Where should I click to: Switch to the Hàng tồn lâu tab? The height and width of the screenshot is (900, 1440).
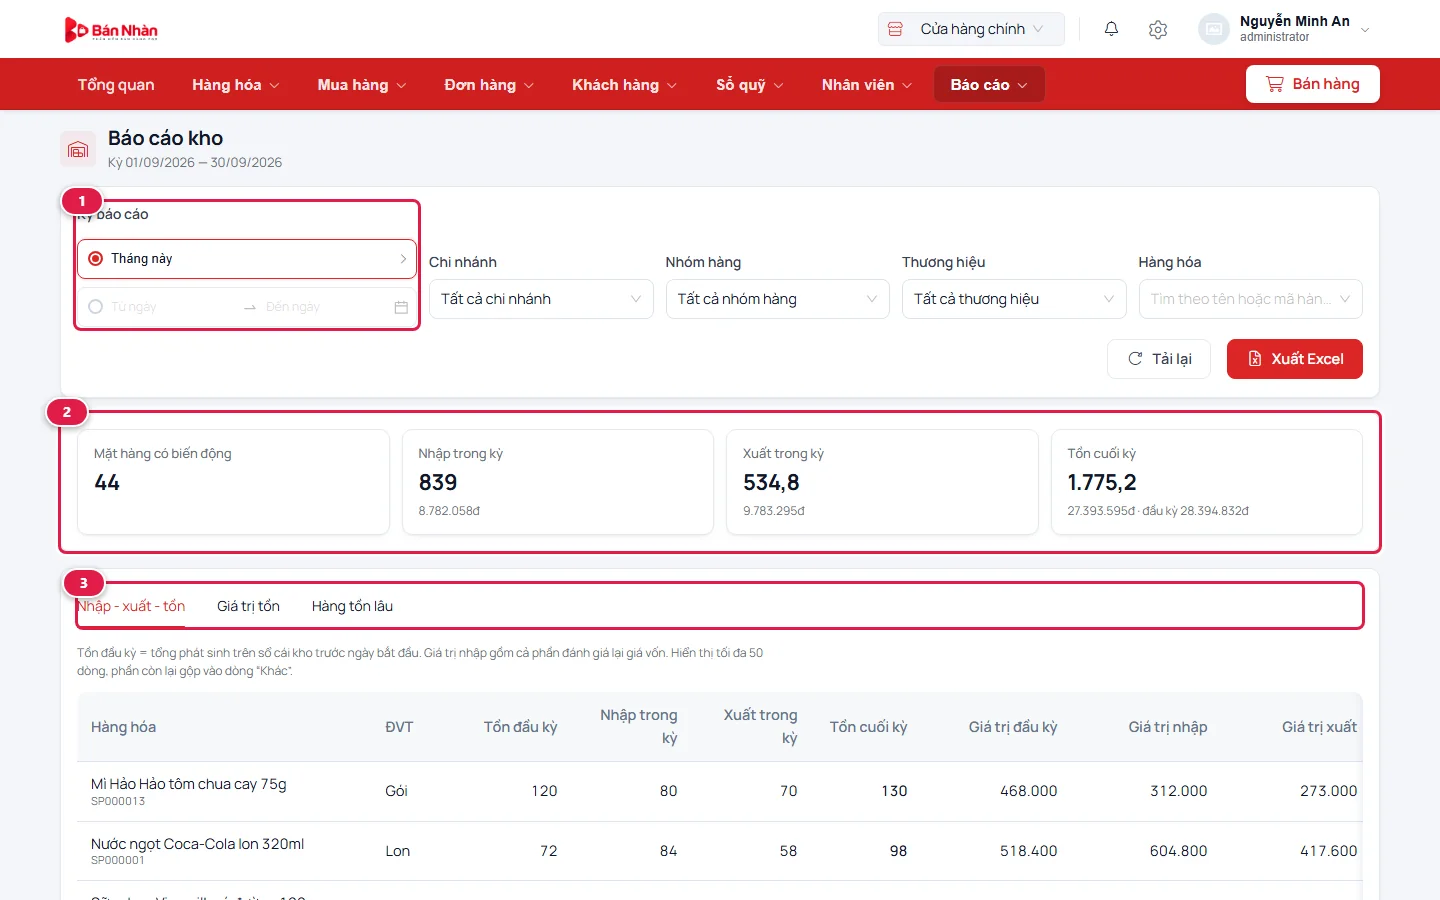click(352, 606)
